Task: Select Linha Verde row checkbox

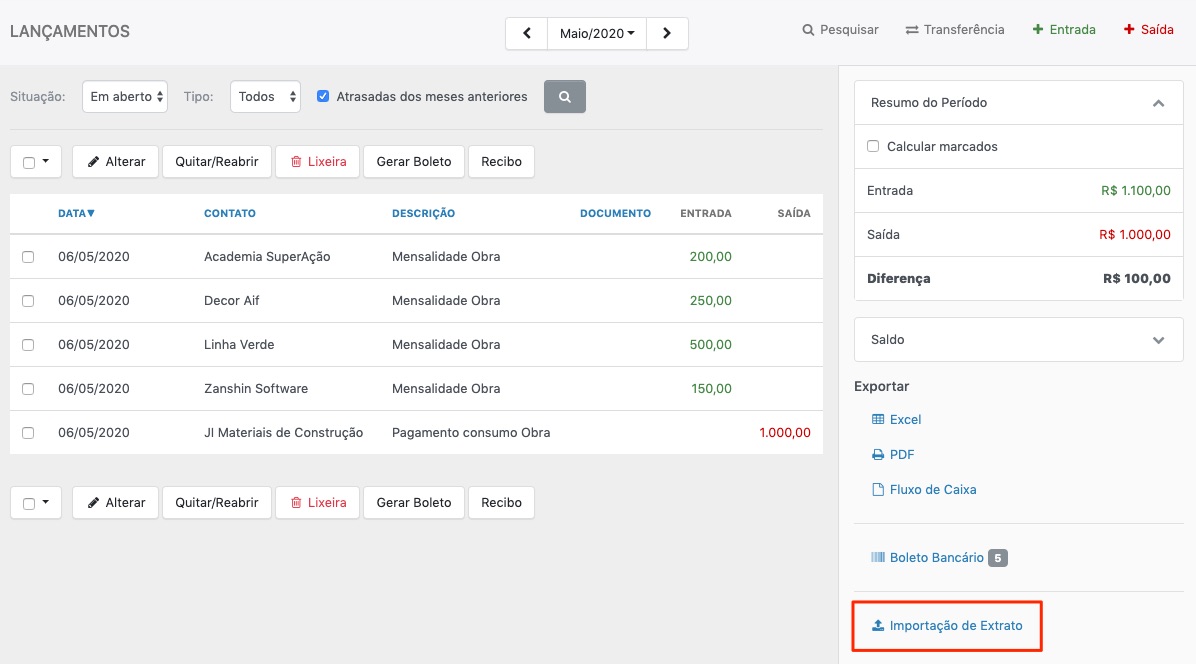Action: (28, 345)
